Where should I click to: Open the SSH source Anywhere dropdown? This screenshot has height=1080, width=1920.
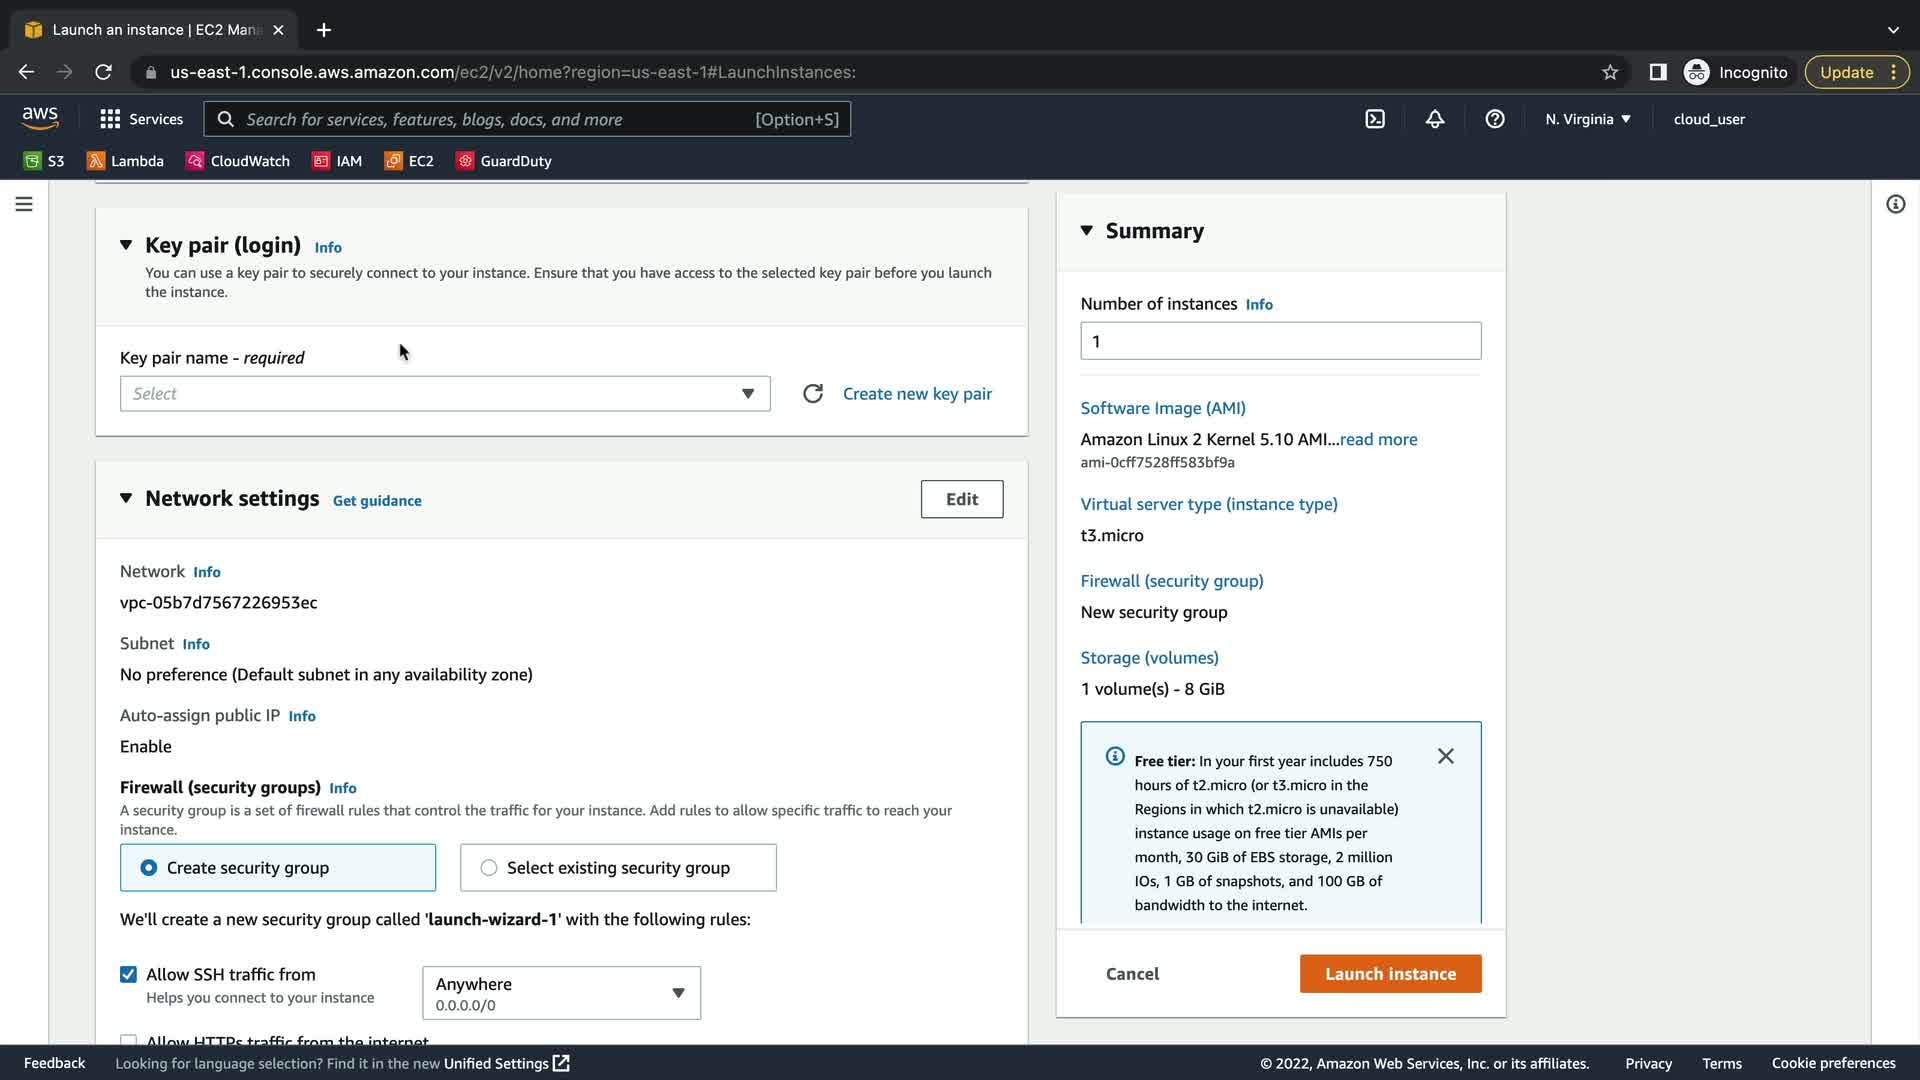pyautogui.click(x=561, y=993)
